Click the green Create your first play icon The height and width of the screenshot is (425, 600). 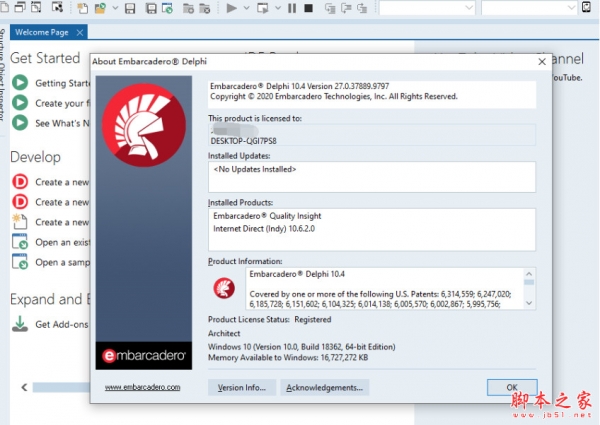pyautogui.click(x=20, y=103)
